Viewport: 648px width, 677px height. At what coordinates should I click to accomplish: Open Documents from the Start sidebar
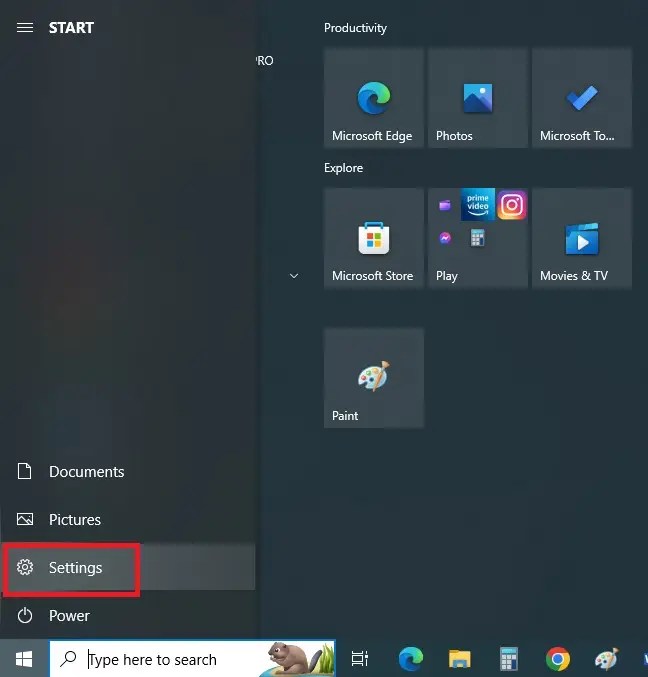tap(128, 471)
